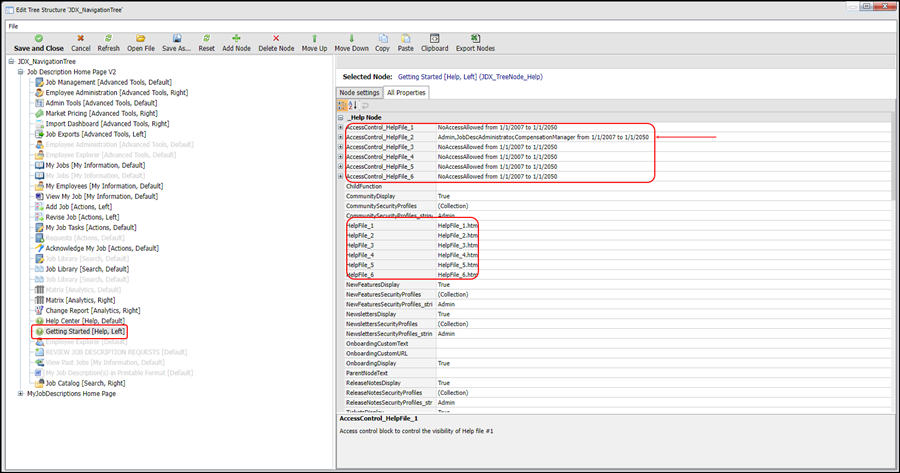Switch to categorized property view
Screen dimensions: 900x473
click(343, 105)
